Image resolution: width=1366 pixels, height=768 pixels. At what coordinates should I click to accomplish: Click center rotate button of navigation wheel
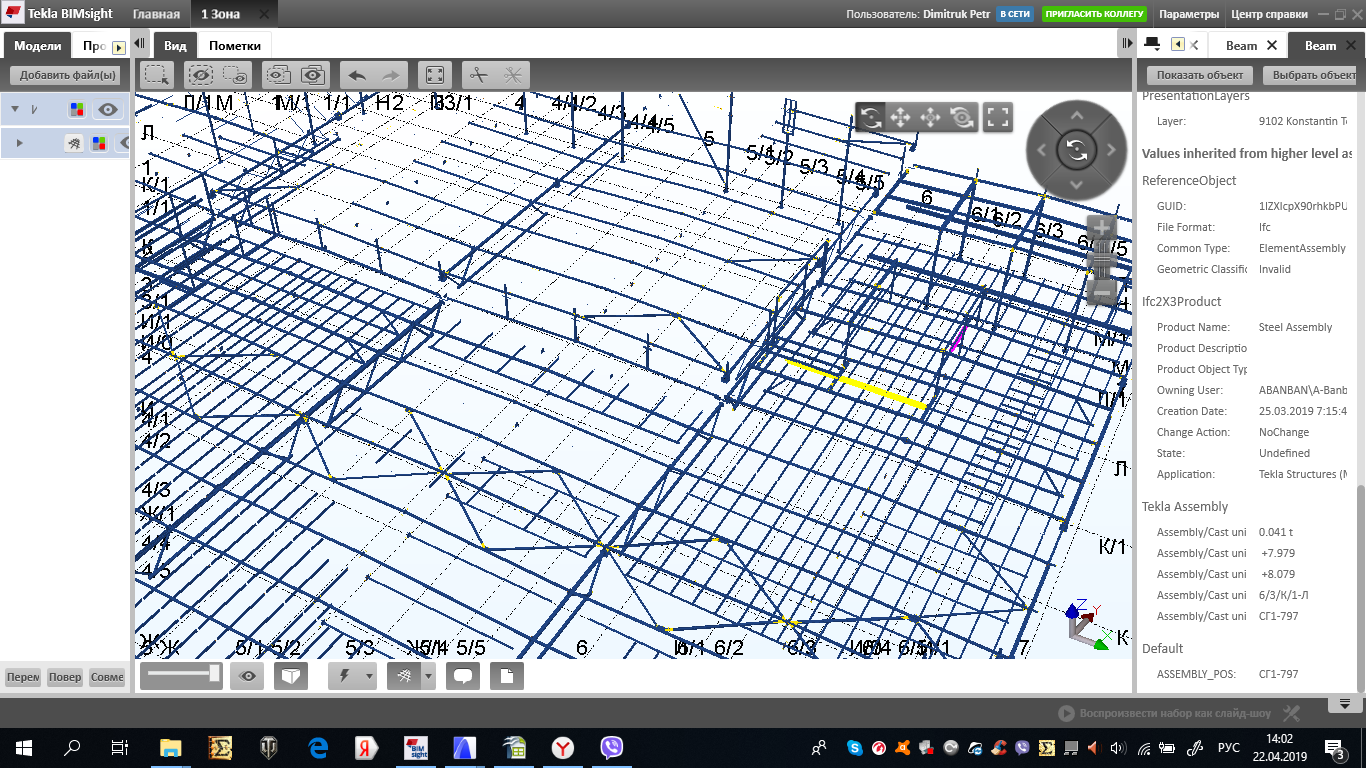1077,150
